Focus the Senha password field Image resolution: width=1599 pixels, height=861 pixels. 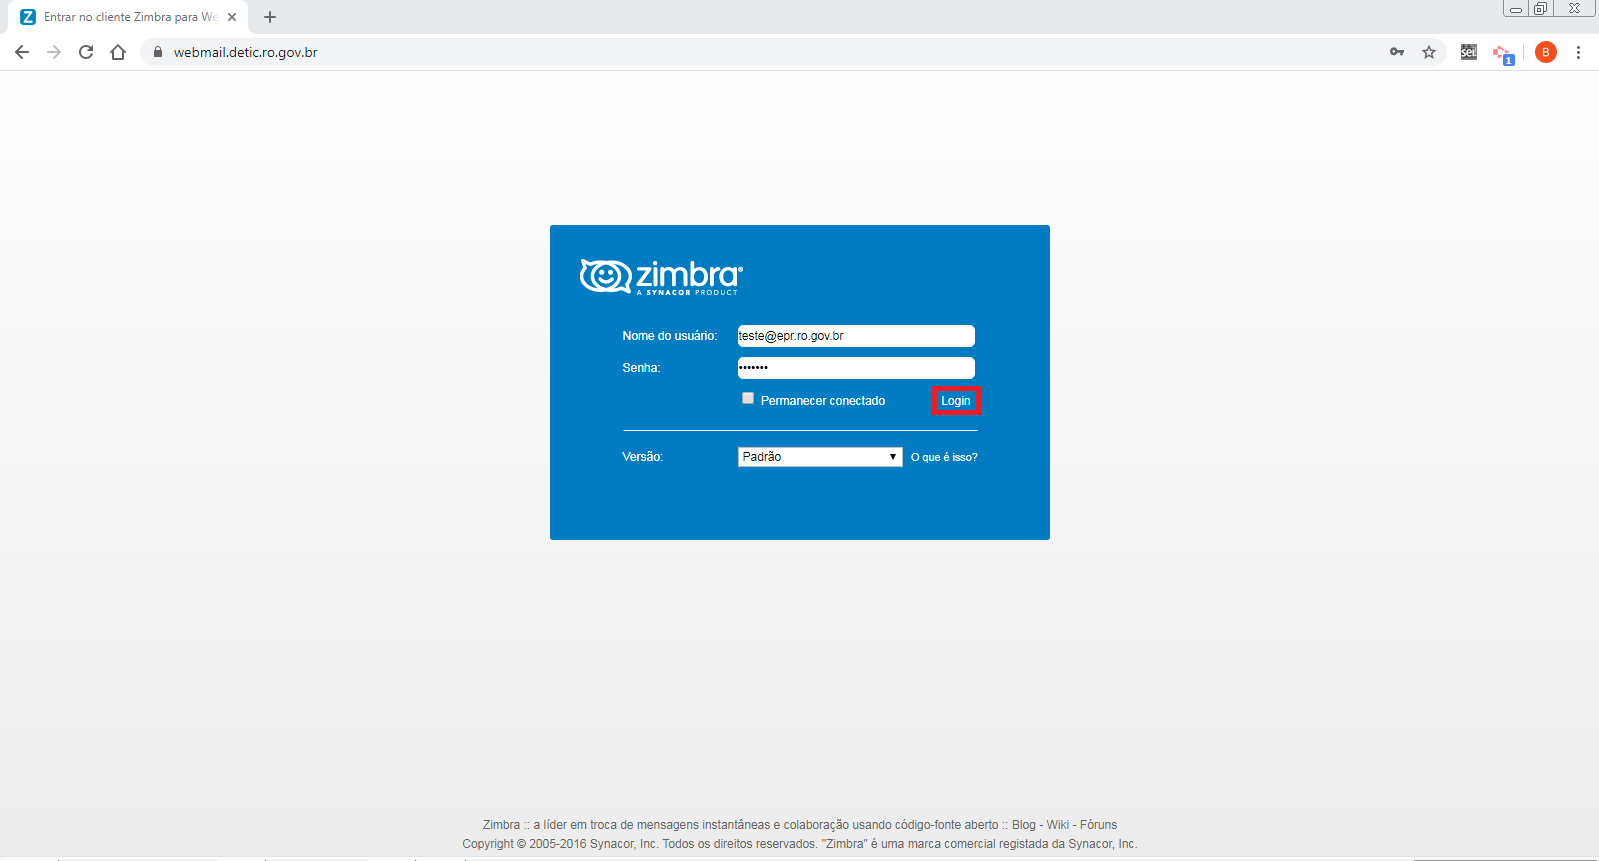[x=856, y=368]
